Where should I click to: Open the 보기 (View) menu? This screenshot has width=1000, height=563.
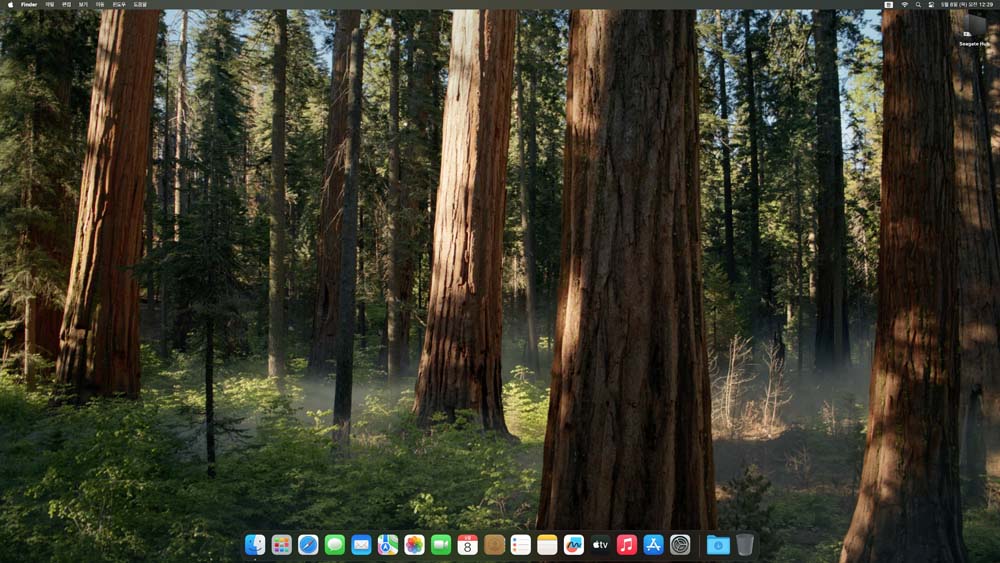pos(84,4)
